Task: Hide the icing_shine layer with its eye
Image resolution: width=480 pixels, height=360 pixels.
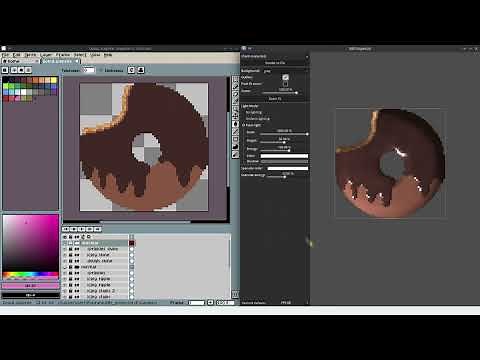Action: (x=65, y=255)
